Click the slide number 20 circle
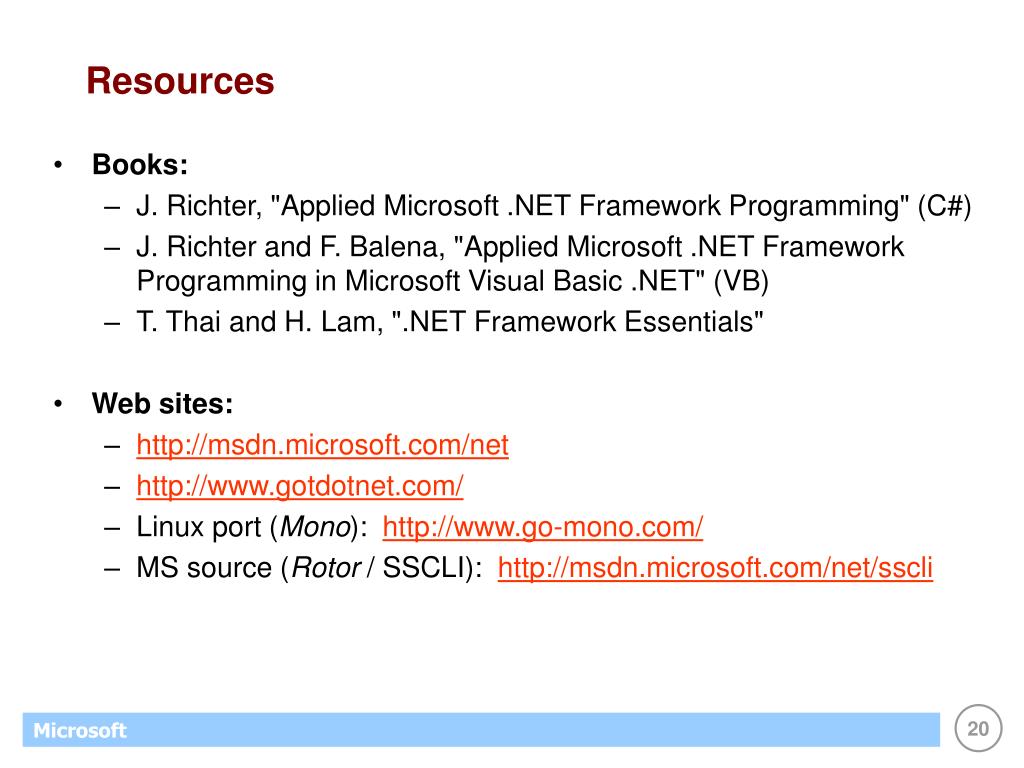The image size is (1024, 768). pyautogui.click(x=978, y=728)
